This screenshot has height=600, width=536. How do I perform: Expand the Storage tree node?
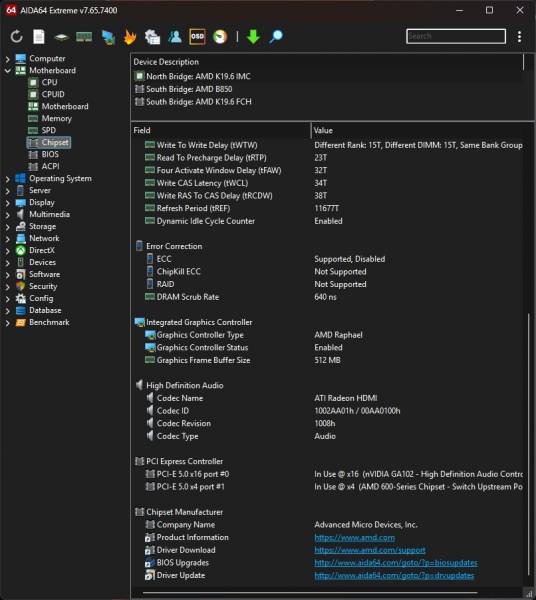pyautogui.click(x=7, y=227)
